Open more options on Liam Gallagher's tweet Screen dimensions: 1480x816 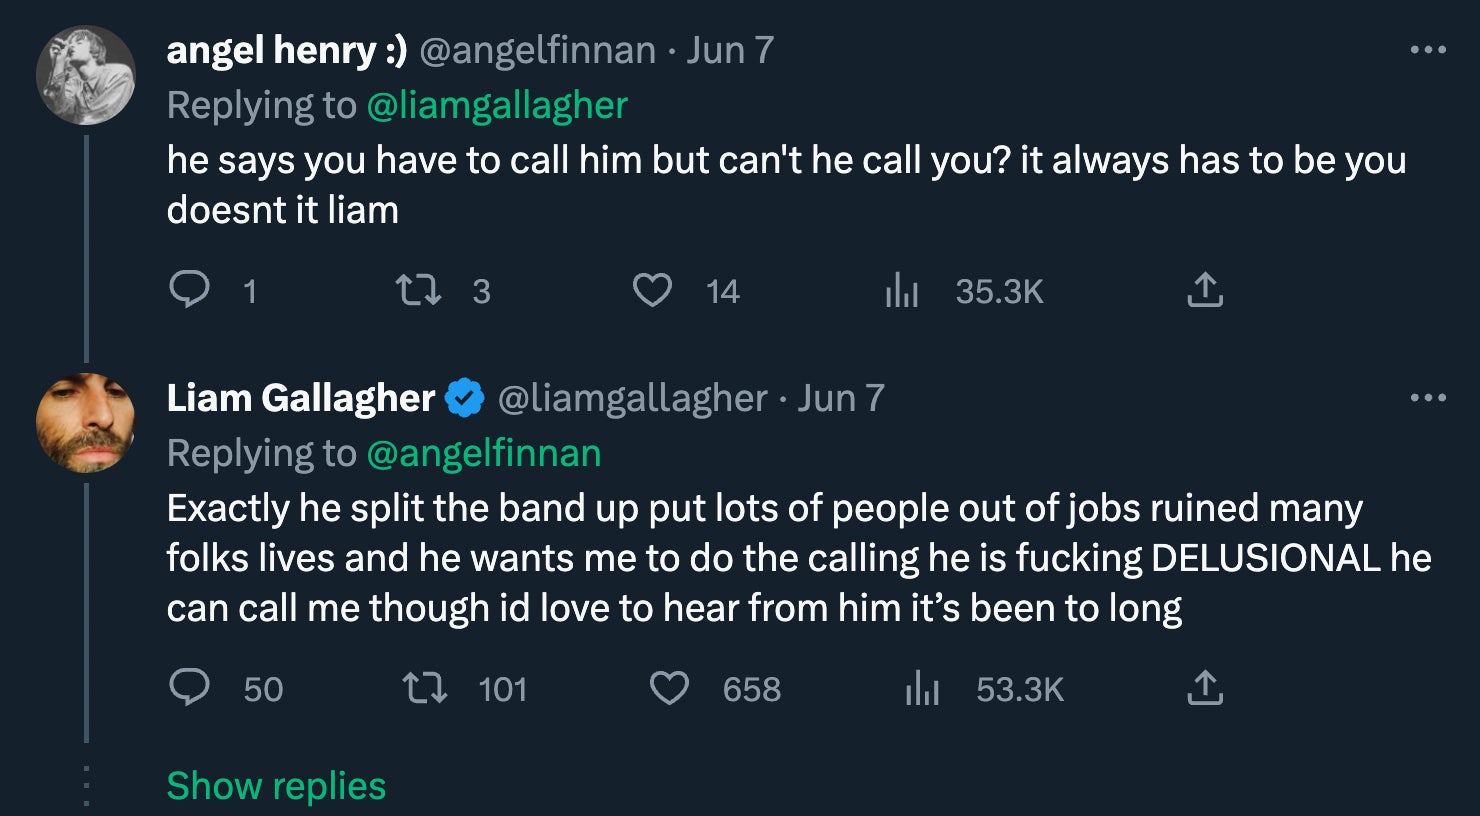click(1428, 398)
